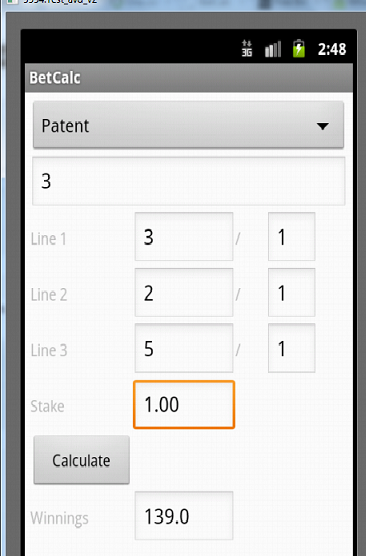Tap the 2:48 clock in the status bar
Viewport: 366px width, 556px height.
pos(332,49)
